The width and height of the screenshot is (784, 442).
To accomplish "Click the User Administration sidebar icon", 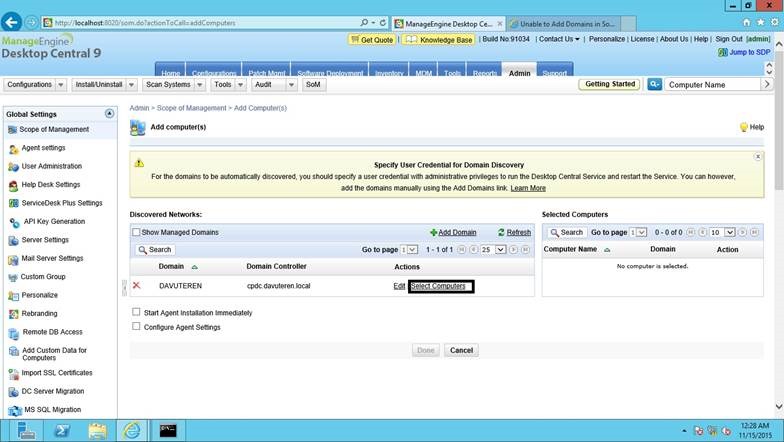I will [14, 167].
